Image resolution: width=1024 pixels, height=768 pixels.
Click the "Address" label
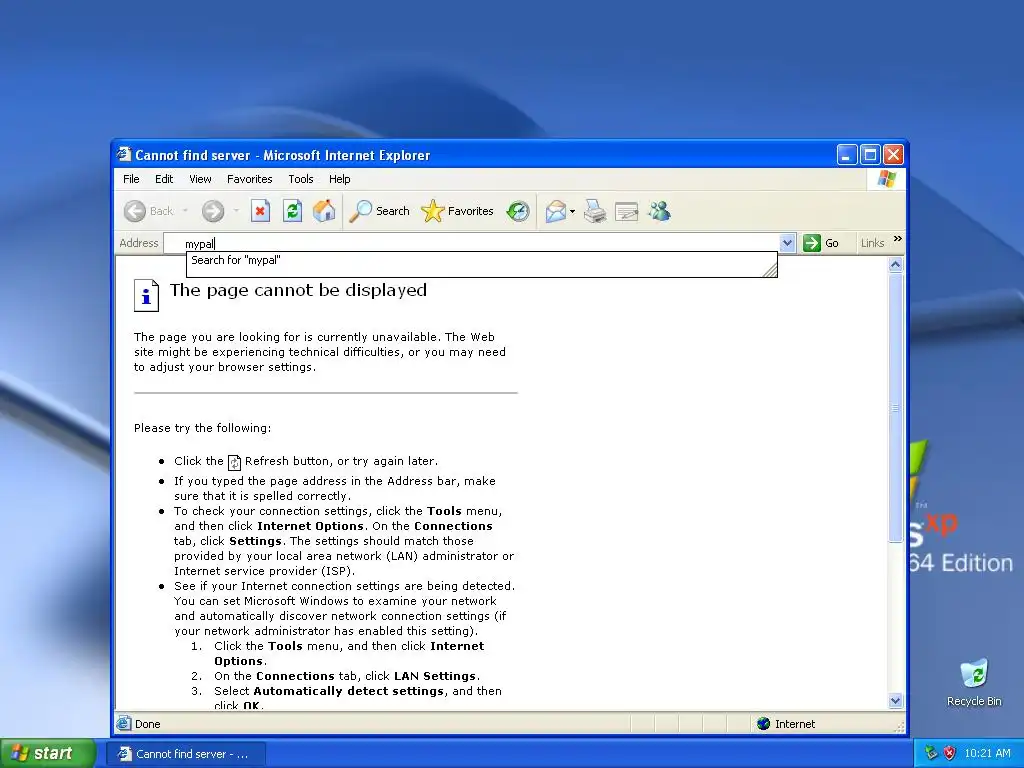tap(138, 243)
